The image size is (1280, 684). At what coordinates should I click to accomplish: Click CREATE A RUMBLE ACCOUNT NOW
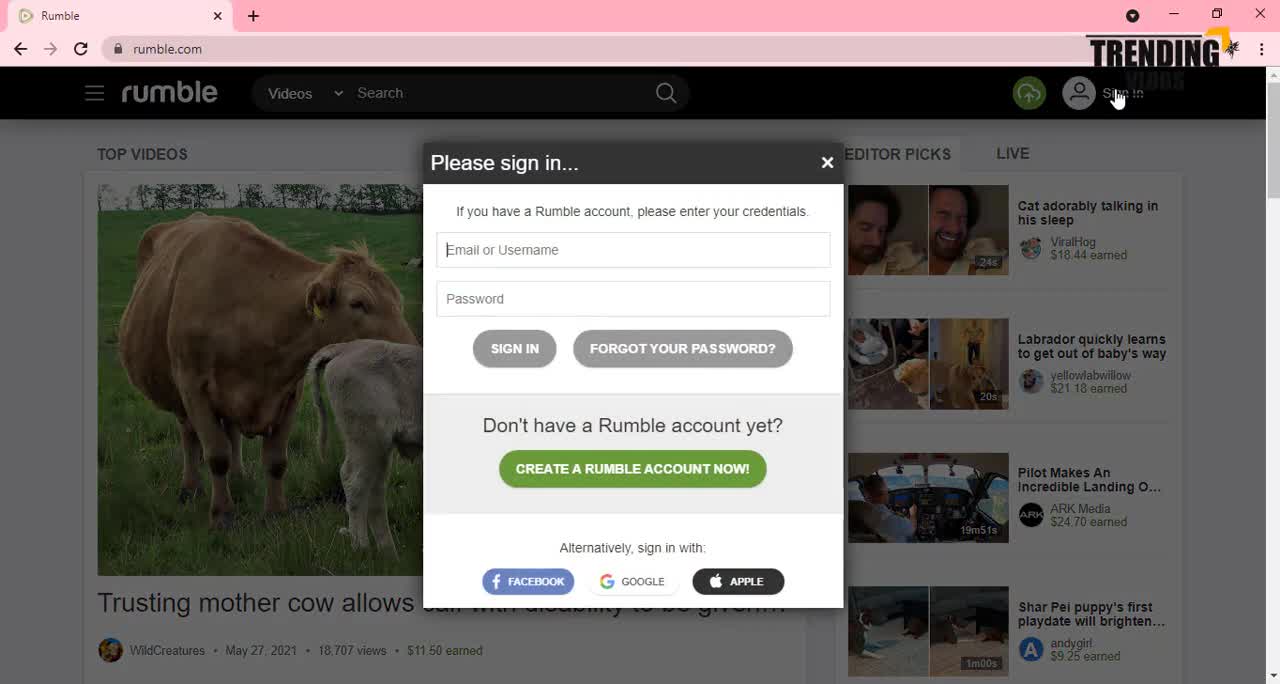633,469
